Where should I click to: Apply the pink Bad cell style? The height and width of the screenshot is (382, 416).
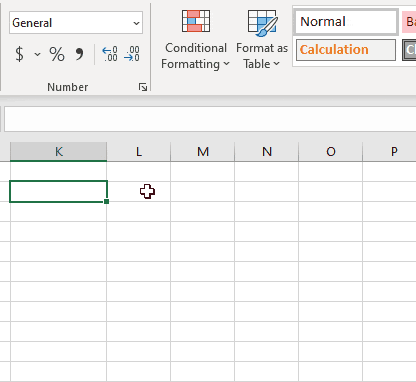409,22
